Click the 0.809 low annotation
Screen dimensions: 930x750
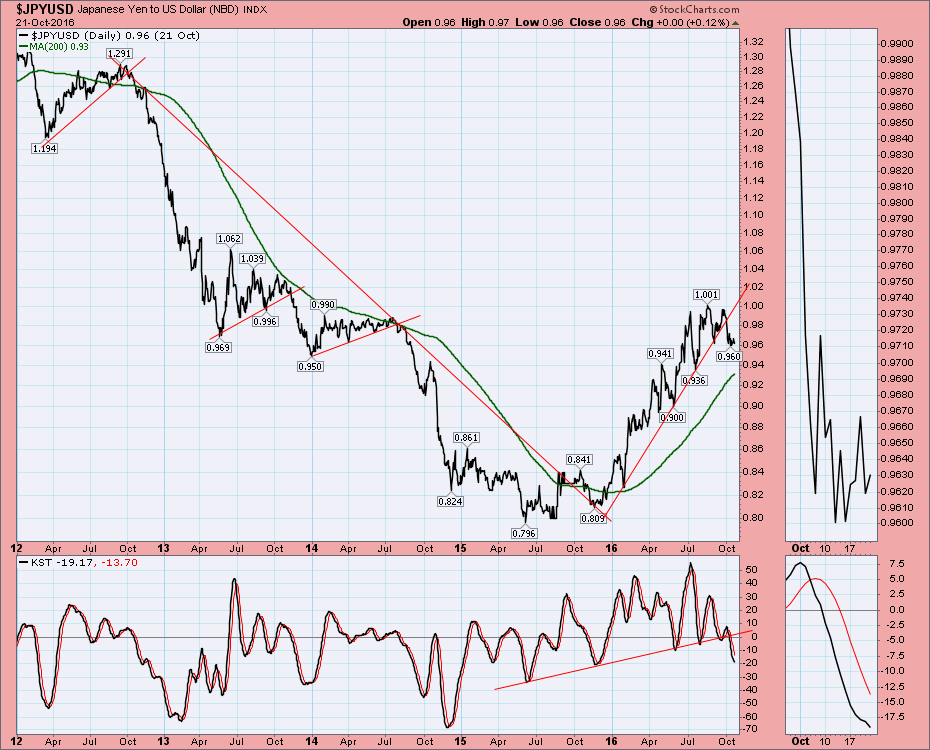coord(593,519)
